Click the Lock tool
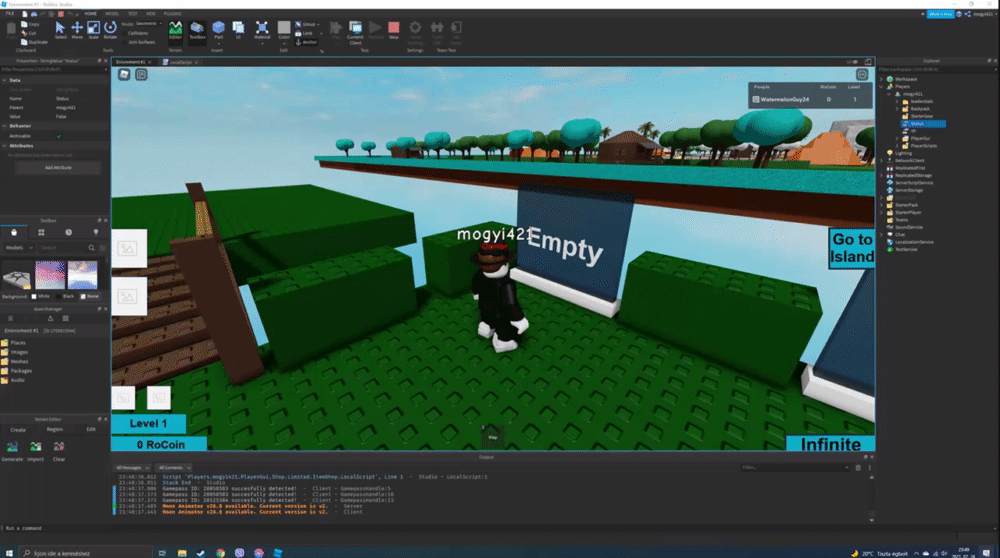This screenshot has width=1000, height=558. click(304, 33)
